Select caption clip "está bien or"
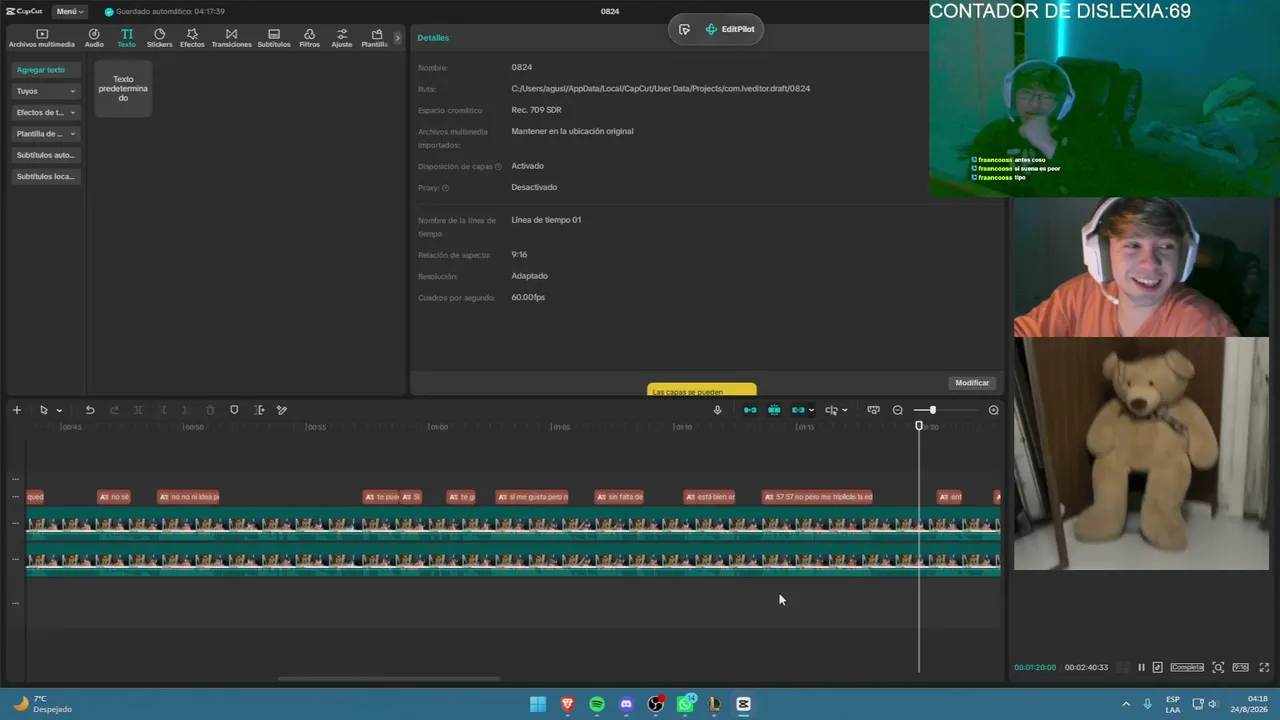Screen dimensions: 1280x720 (x=710, y=497)
